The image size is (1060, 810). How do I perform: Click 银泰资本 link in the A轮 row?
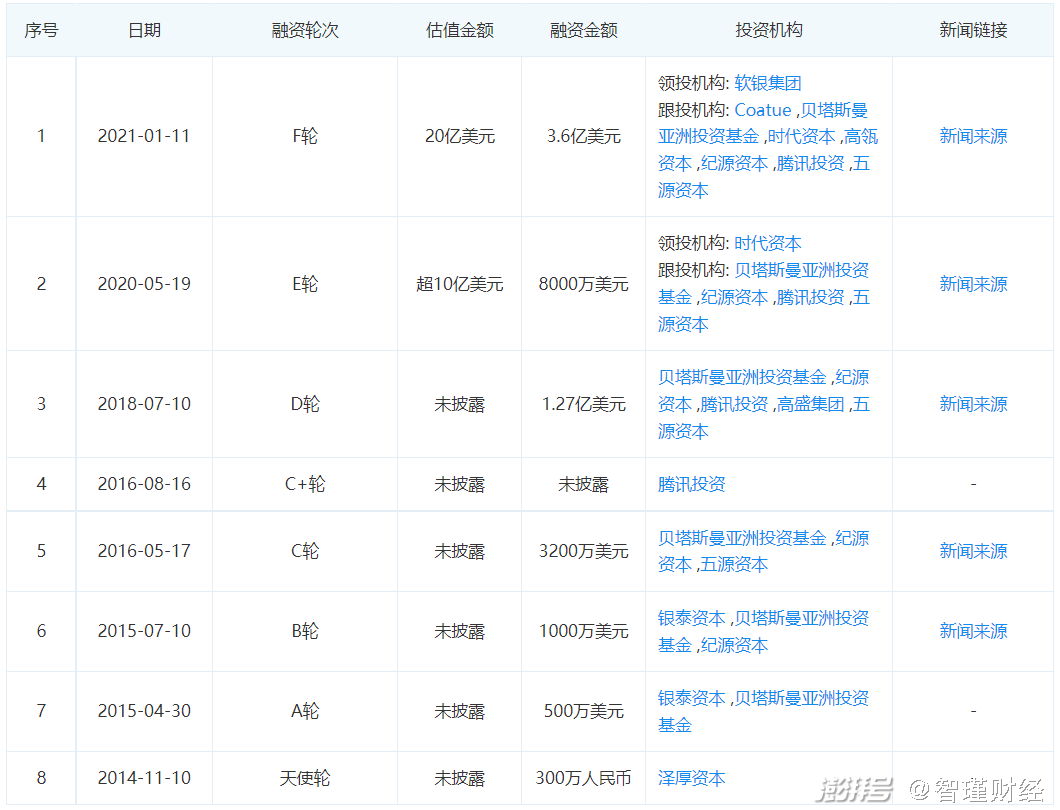691,698
